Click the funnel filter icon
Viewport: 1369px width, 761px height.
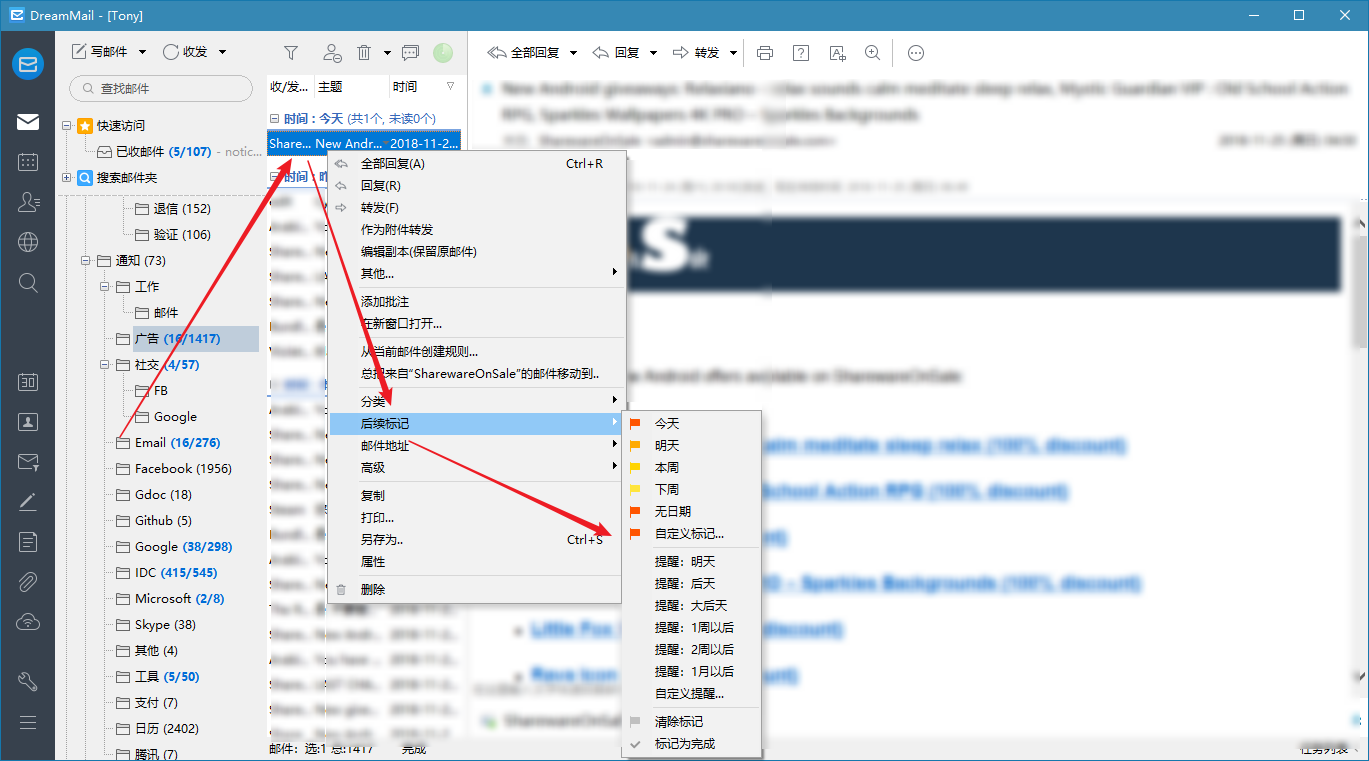pos(291,52)
